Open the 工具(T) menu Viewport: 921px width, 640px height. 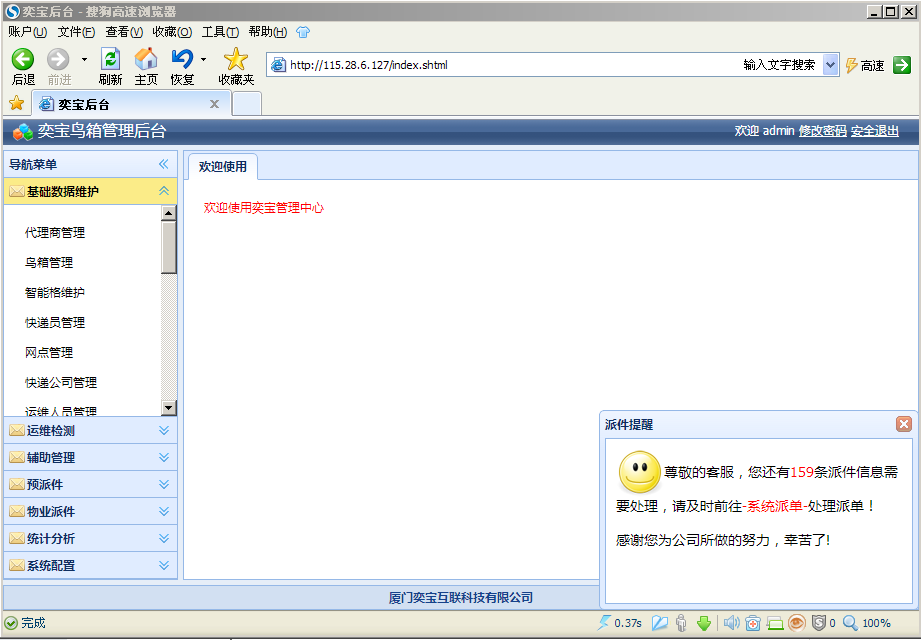(x=220, y=32)
